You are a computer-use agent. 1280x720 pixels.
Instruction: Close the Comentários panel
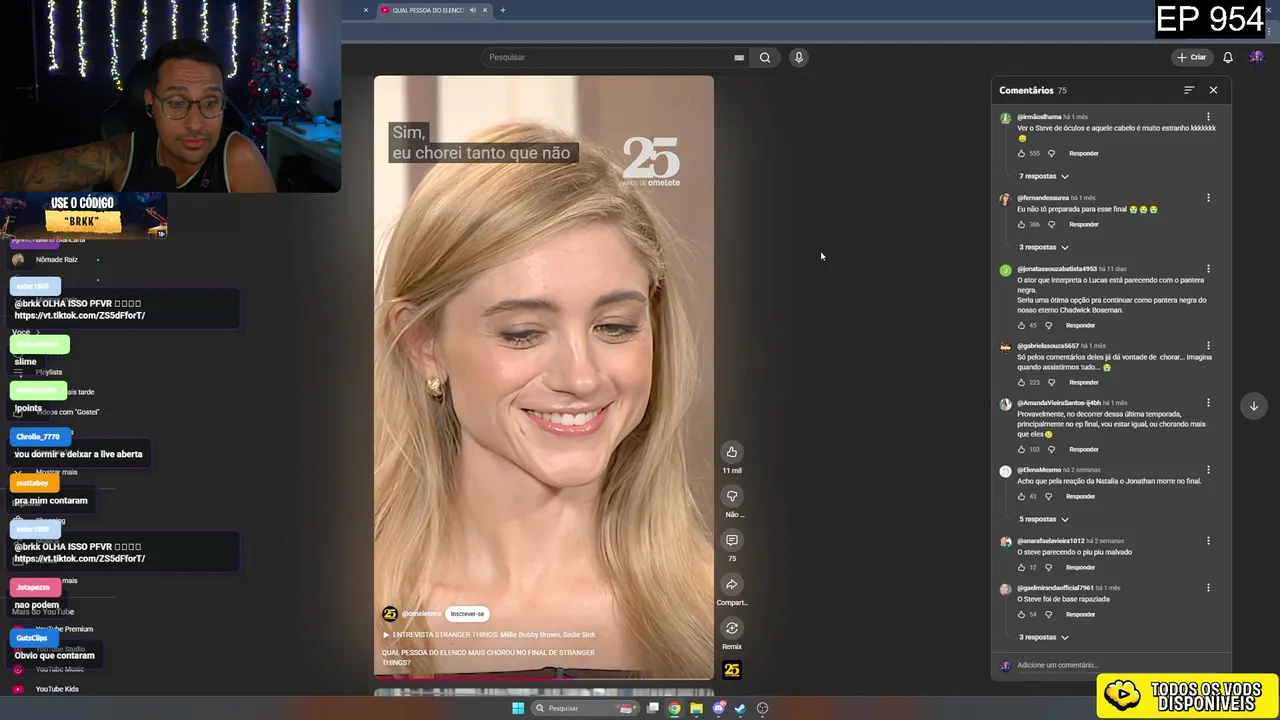(1213, 90)
